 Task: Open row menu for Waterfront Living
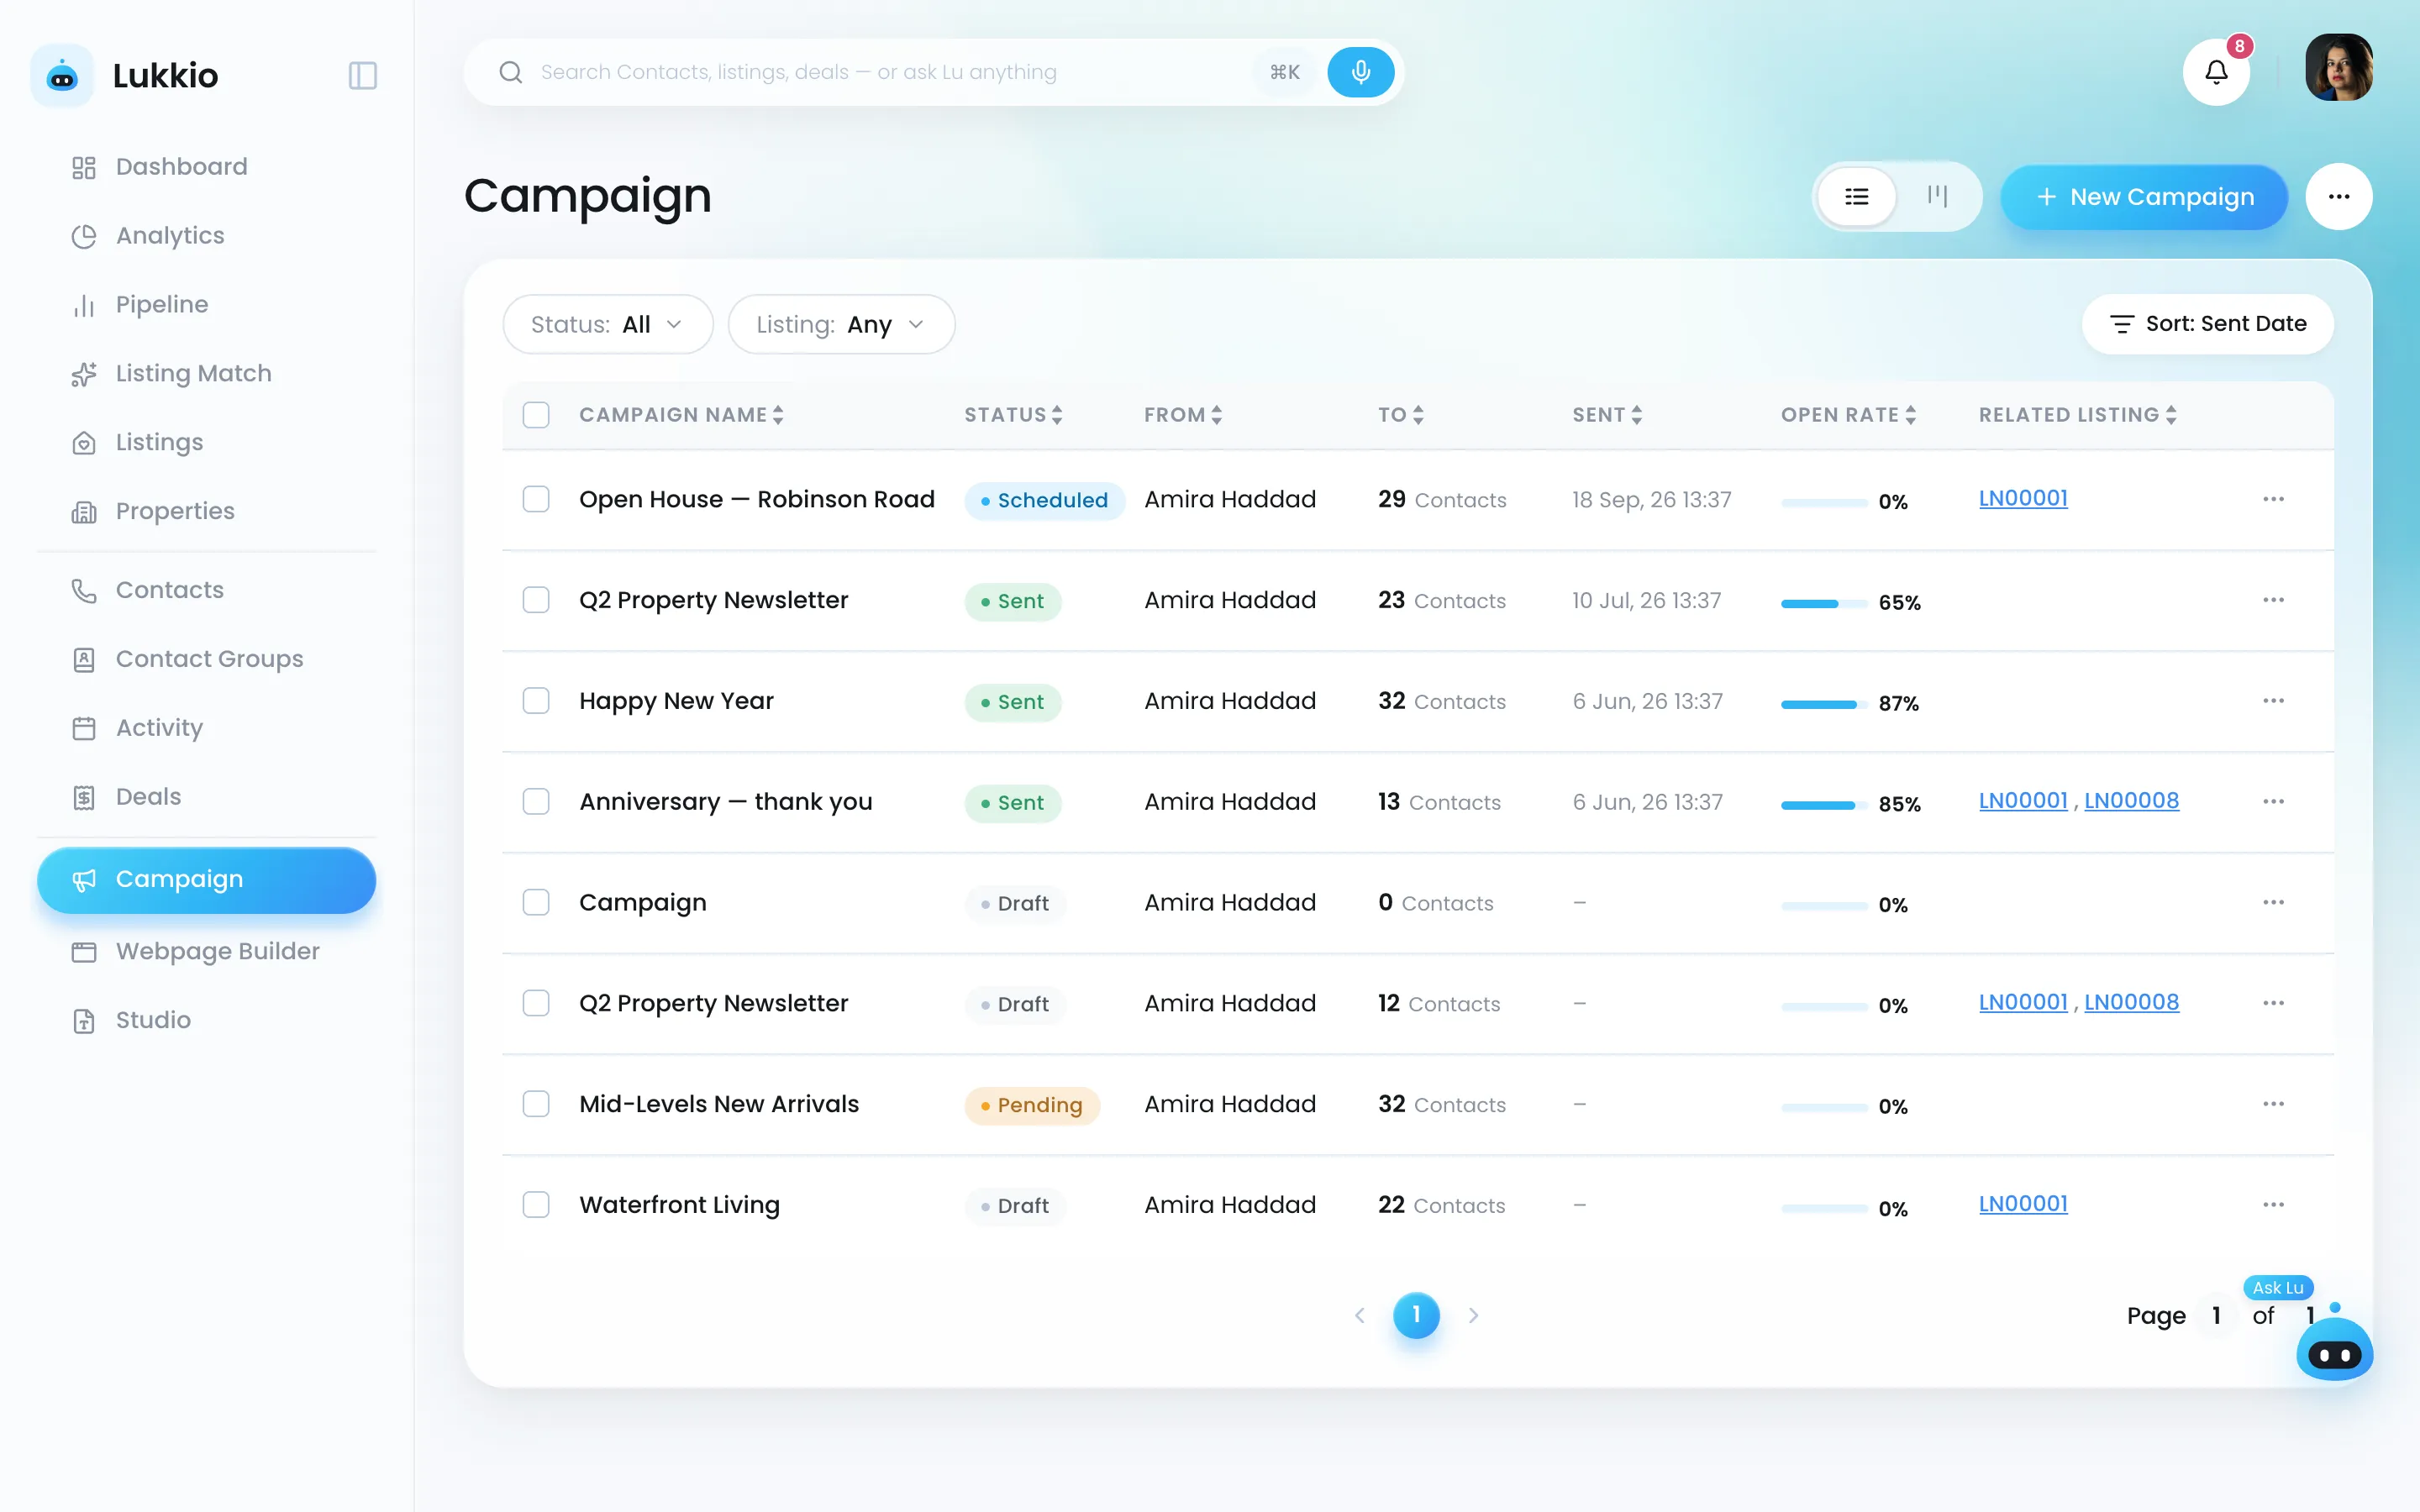(2273, 1205)
